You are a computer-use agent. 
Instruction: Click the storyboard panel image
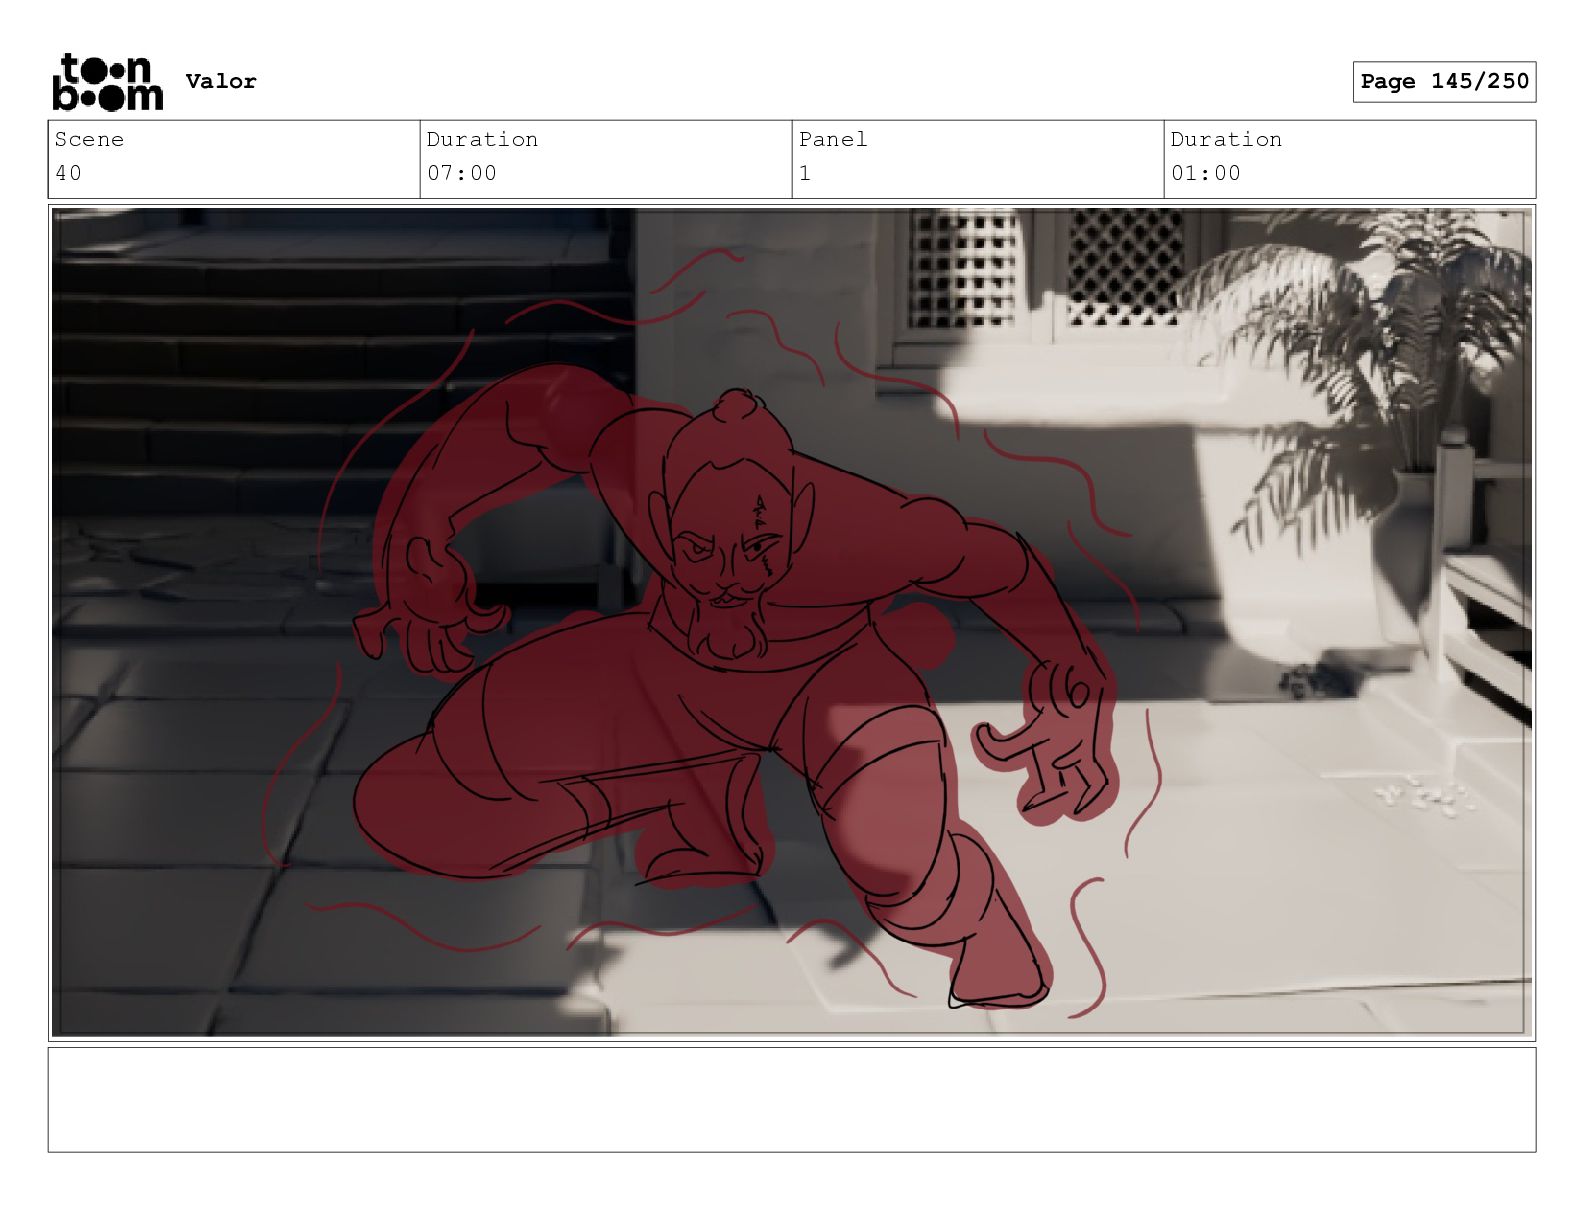coord(791,622)
